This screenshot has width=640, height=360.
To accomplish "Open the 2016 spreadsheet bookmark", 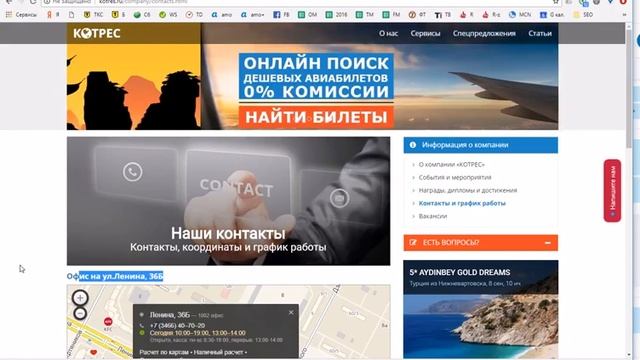I will [336, 15].
